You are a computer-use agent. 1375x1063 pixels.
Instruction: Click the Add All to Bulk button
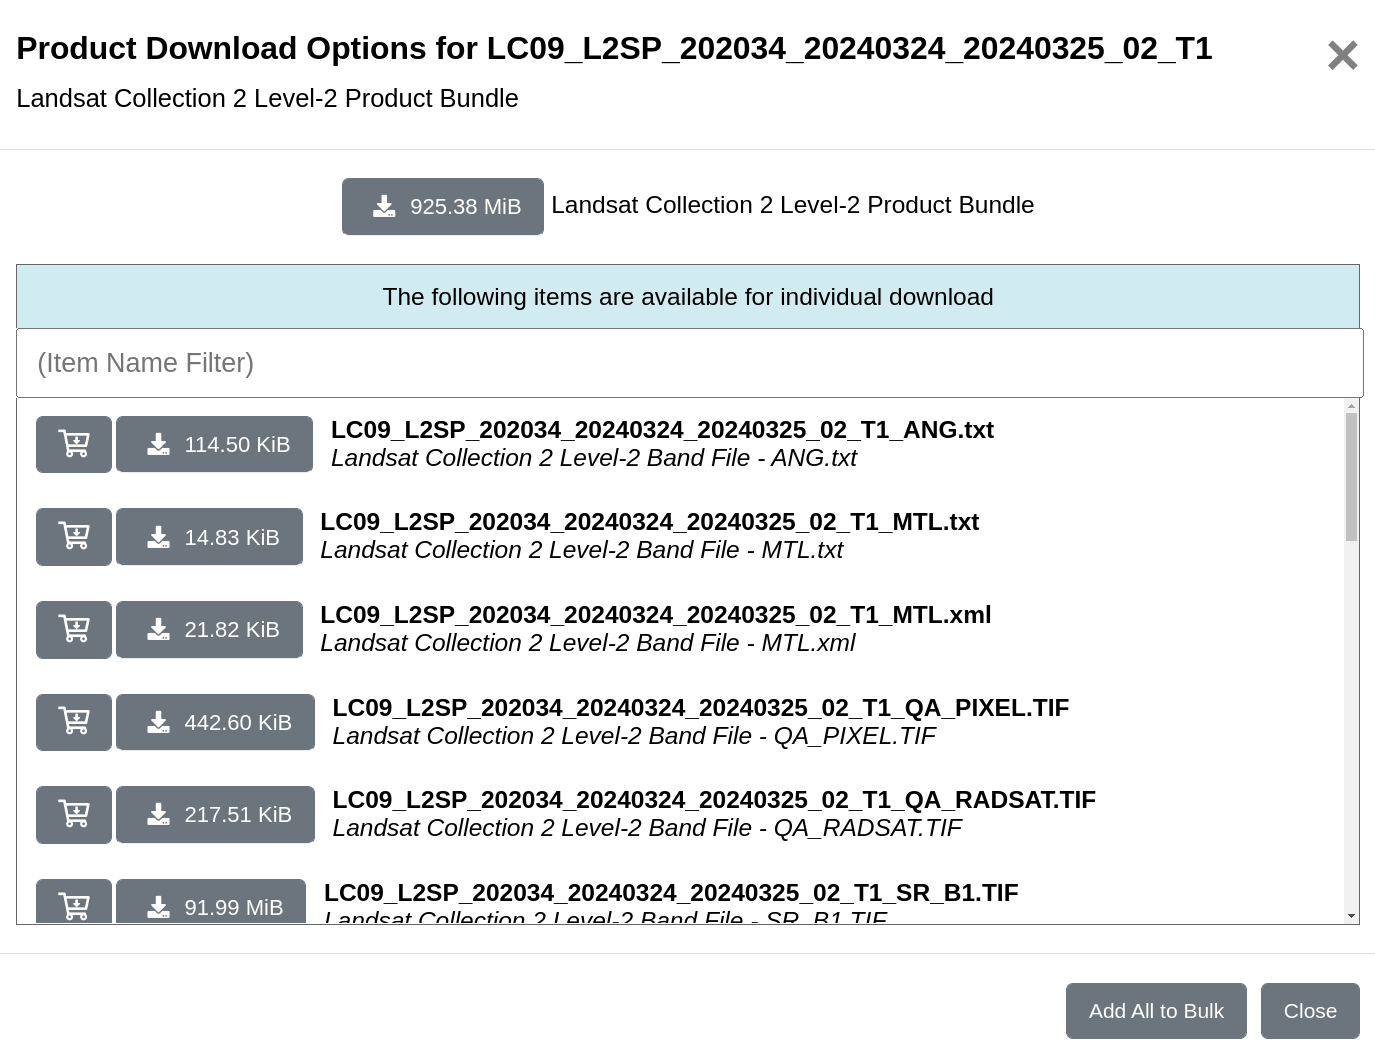tap(1156, 1011)
